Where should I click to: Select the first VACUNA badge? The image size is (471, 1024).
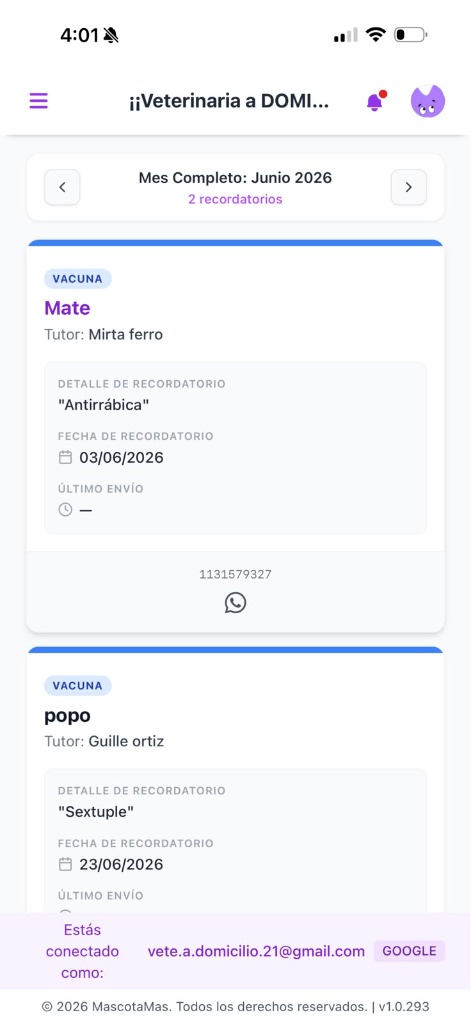[x=78, y=279]
